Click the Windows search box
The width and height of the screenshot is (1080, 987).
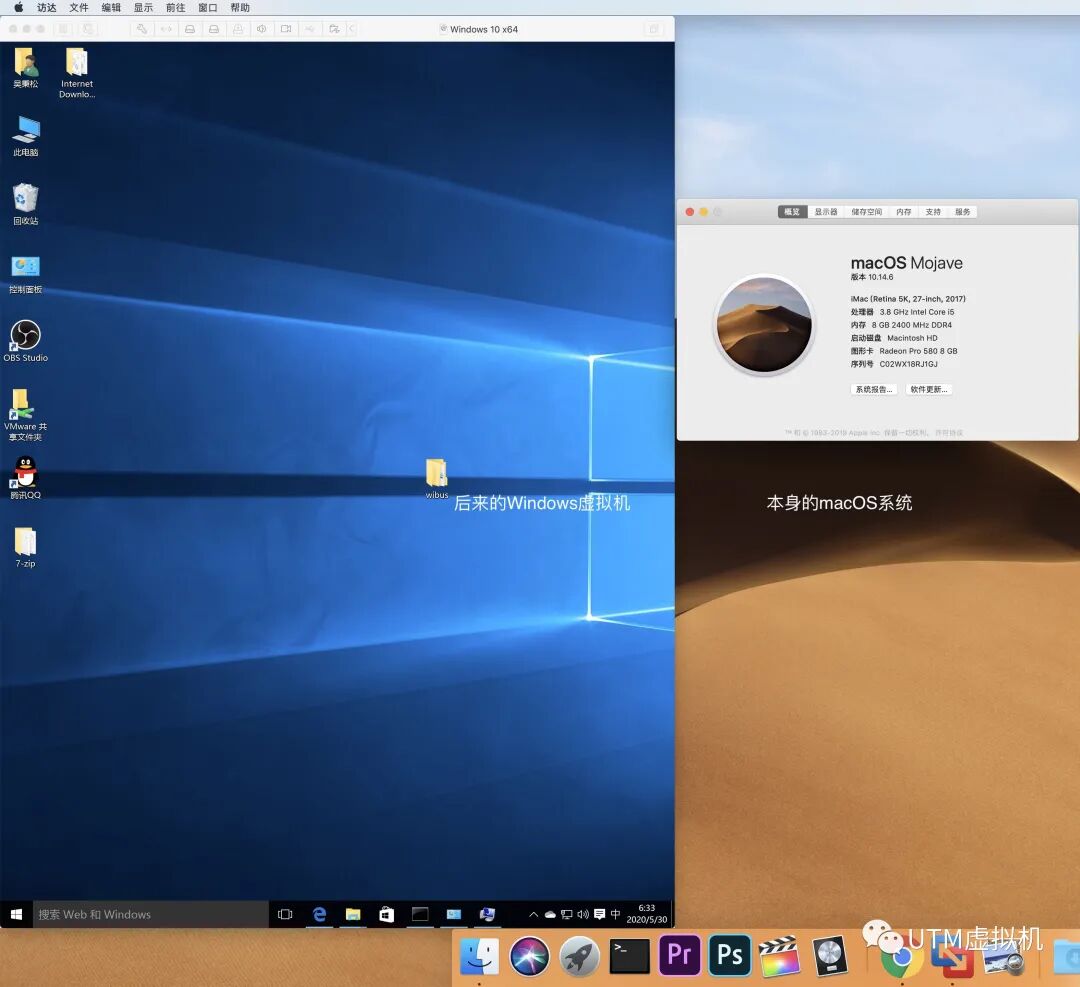[x=150, y=914]
